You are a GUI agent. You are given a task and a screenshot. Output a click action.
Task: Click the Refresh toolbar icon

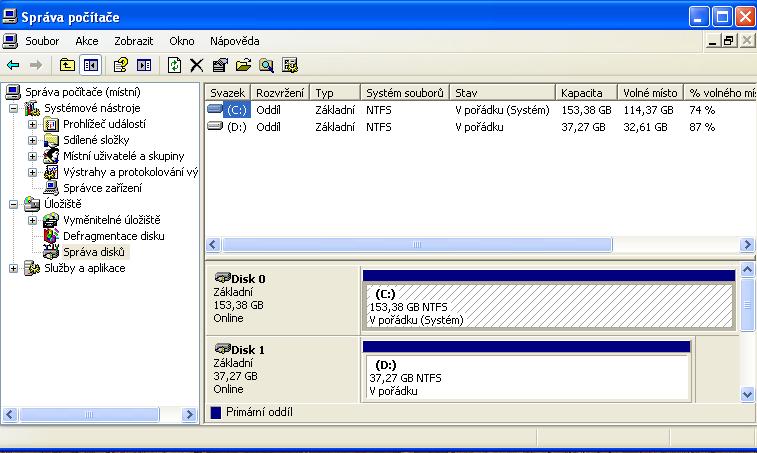click(174, 65)
